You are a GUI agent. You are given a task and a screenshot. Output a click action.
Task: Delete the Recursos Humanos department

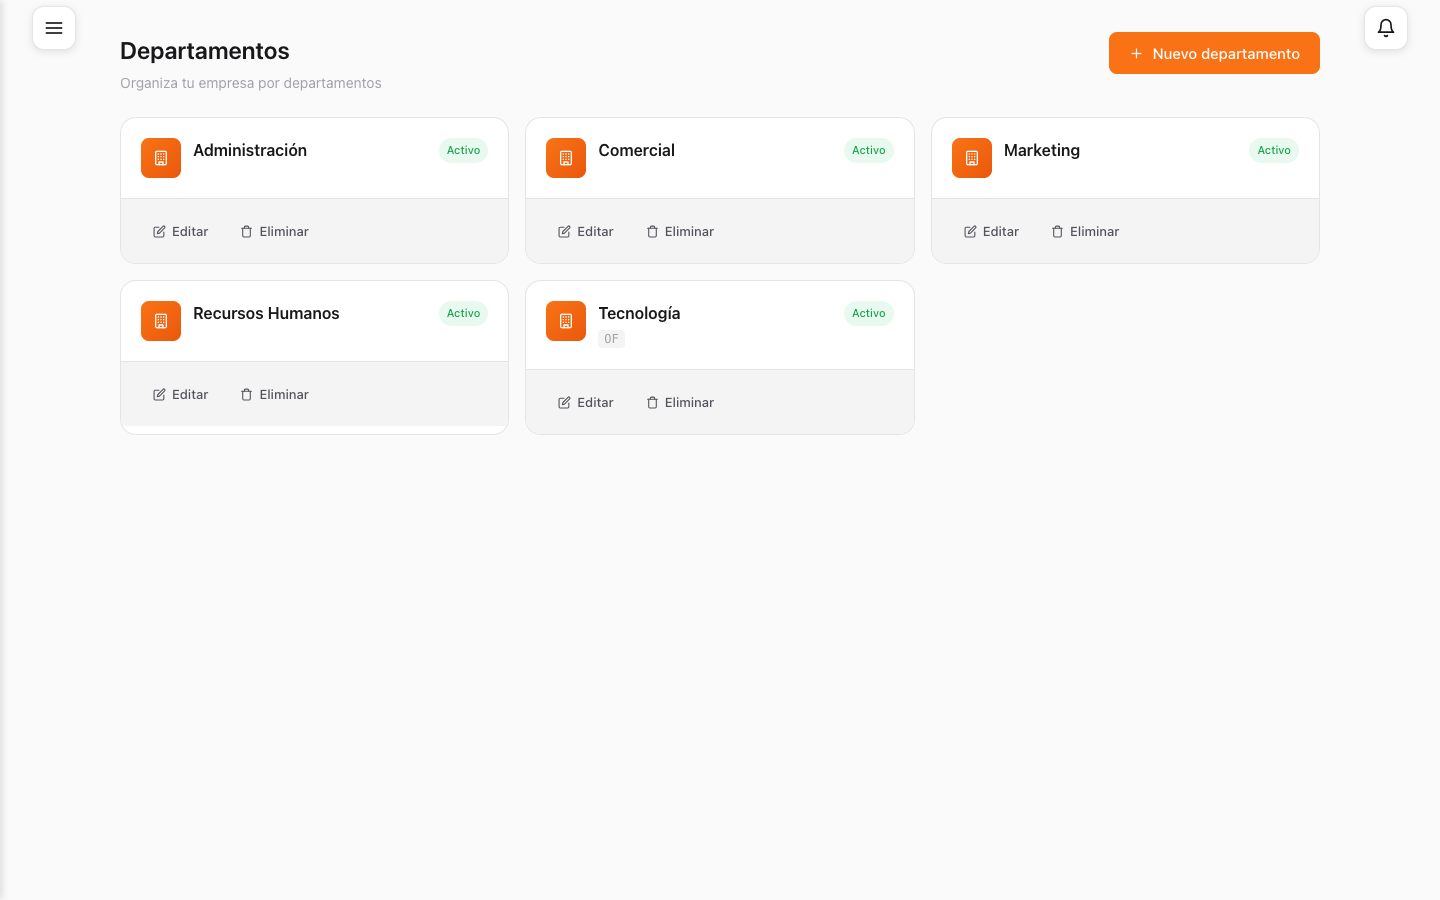275,394
